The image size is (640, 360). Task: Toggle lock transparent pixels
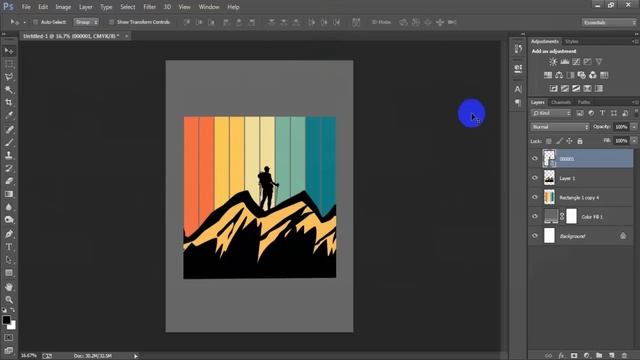(x=549, y=141)
